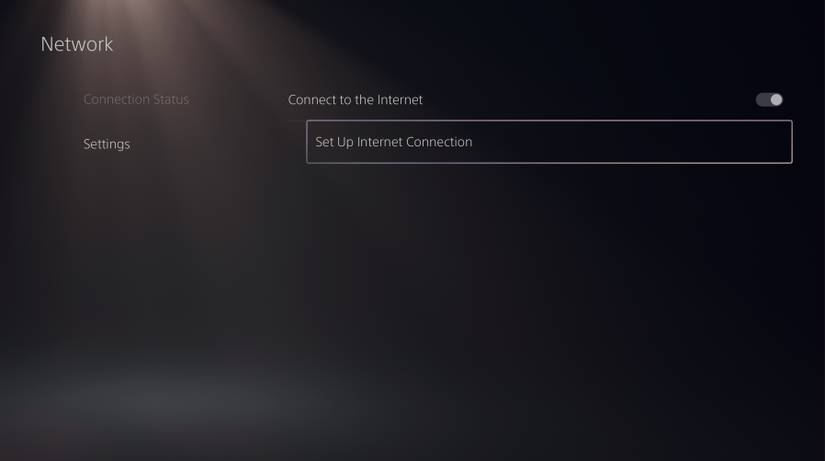This screenshot has height=461, width=825.
Task: Click the Set Up Internet Connection text
Action: (394, 142)
